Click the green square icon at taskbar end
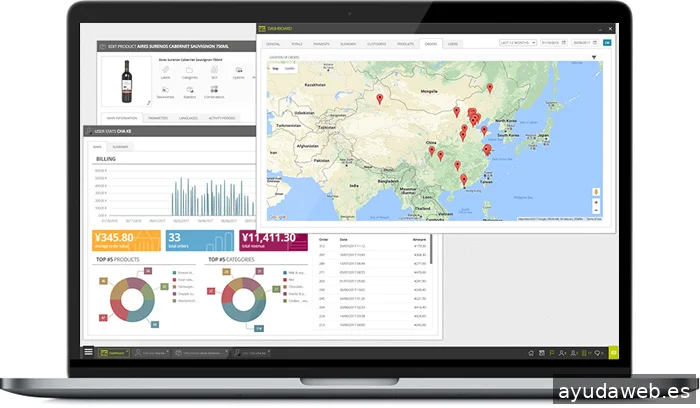The height and width of the screenshot is (408, 700). [614, 353]
